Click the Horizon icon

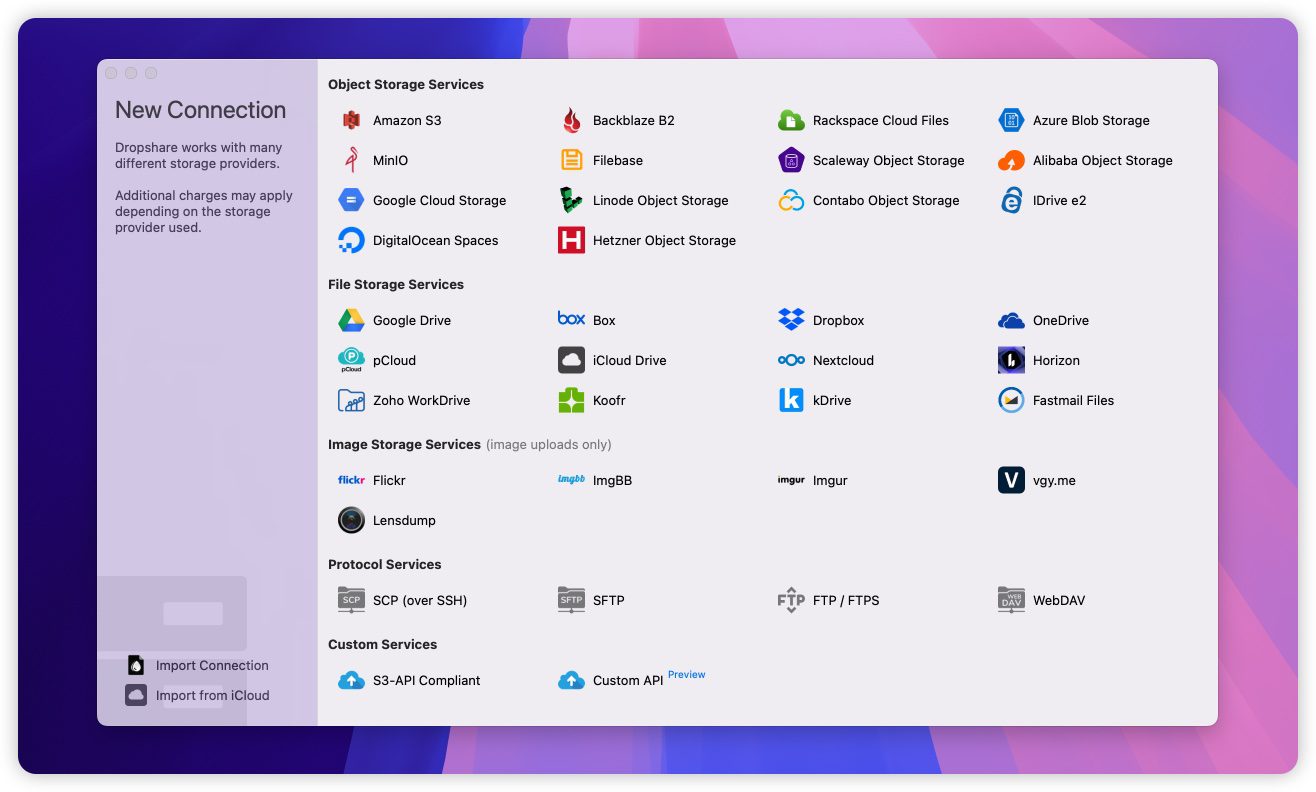(x=1011, y=360)
